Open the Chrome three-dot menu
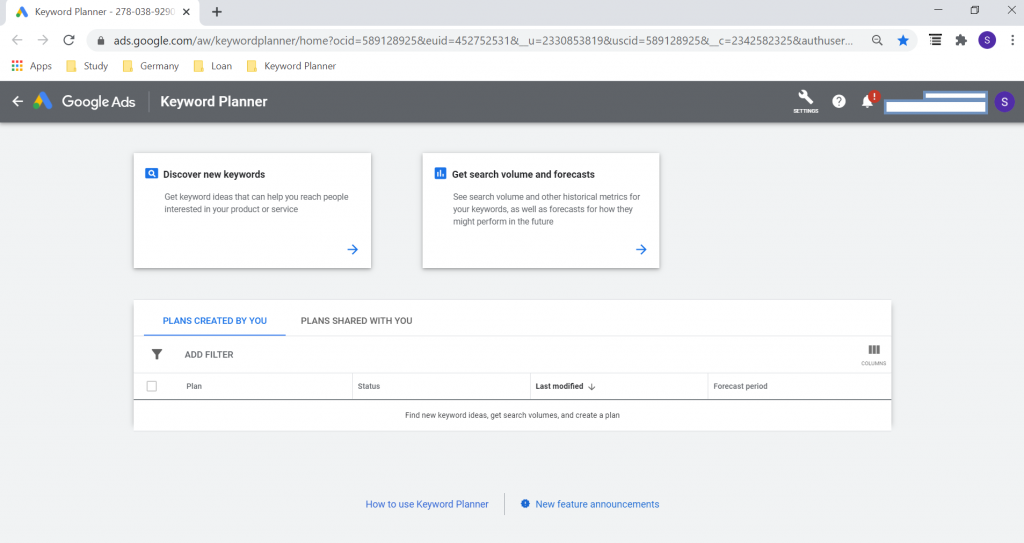1024x543 pixels. [x=1012, y=41]
